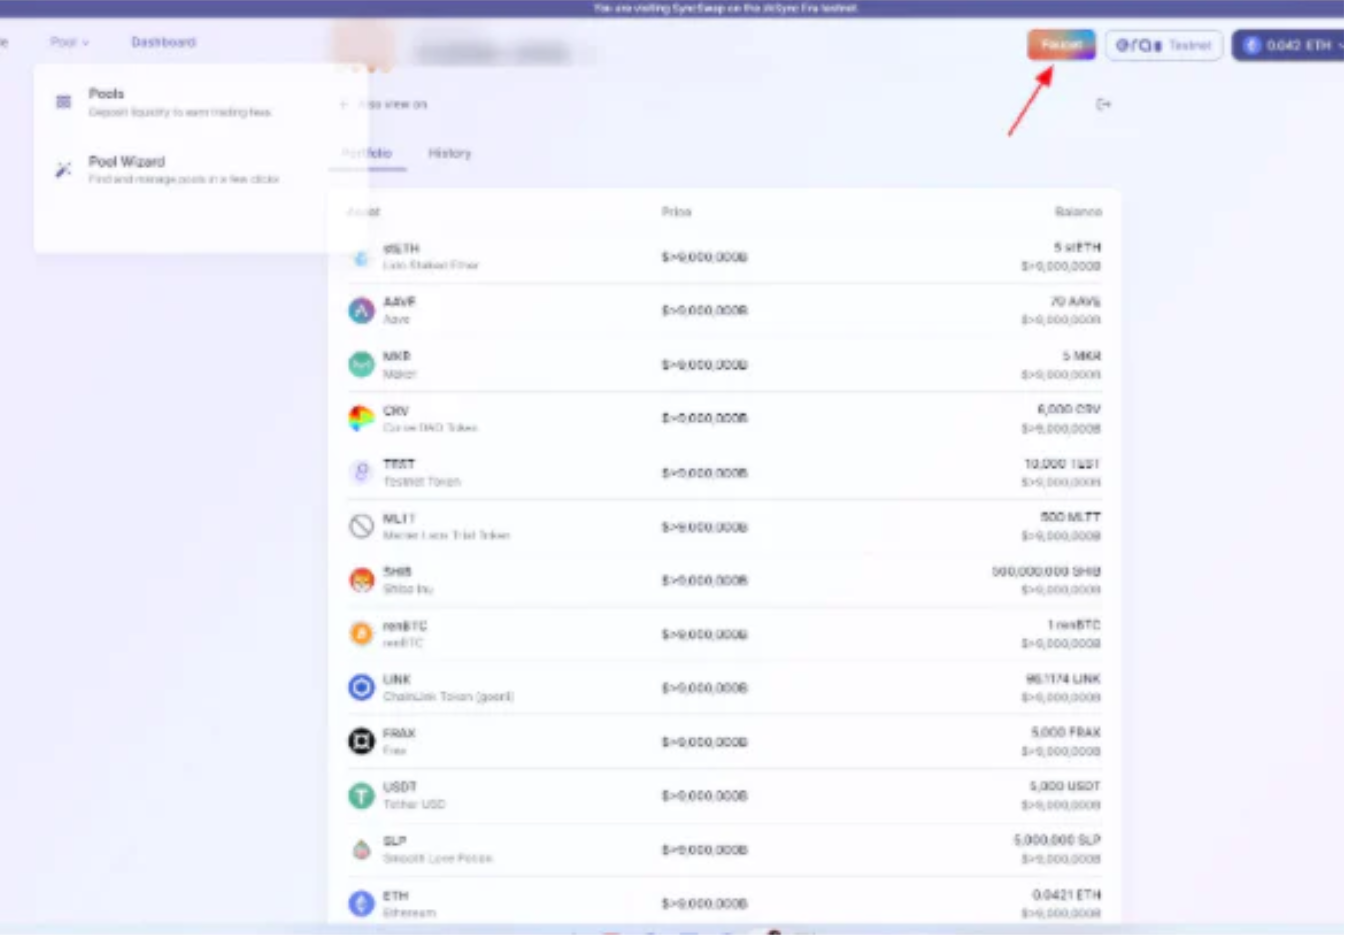Image resolution: width=1345 pixels, height=935 pixels.
Task: Click the LINK token icon
Action: click(x=361, y=688)
